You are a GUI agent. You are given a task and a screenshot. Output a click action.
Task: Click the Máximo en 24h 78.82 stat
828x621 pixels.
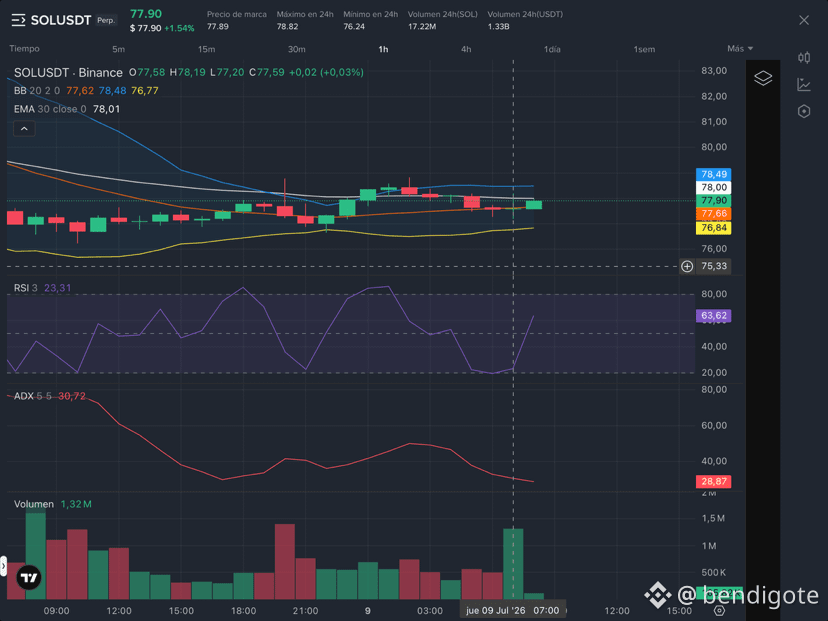click(x=305, y=20)
